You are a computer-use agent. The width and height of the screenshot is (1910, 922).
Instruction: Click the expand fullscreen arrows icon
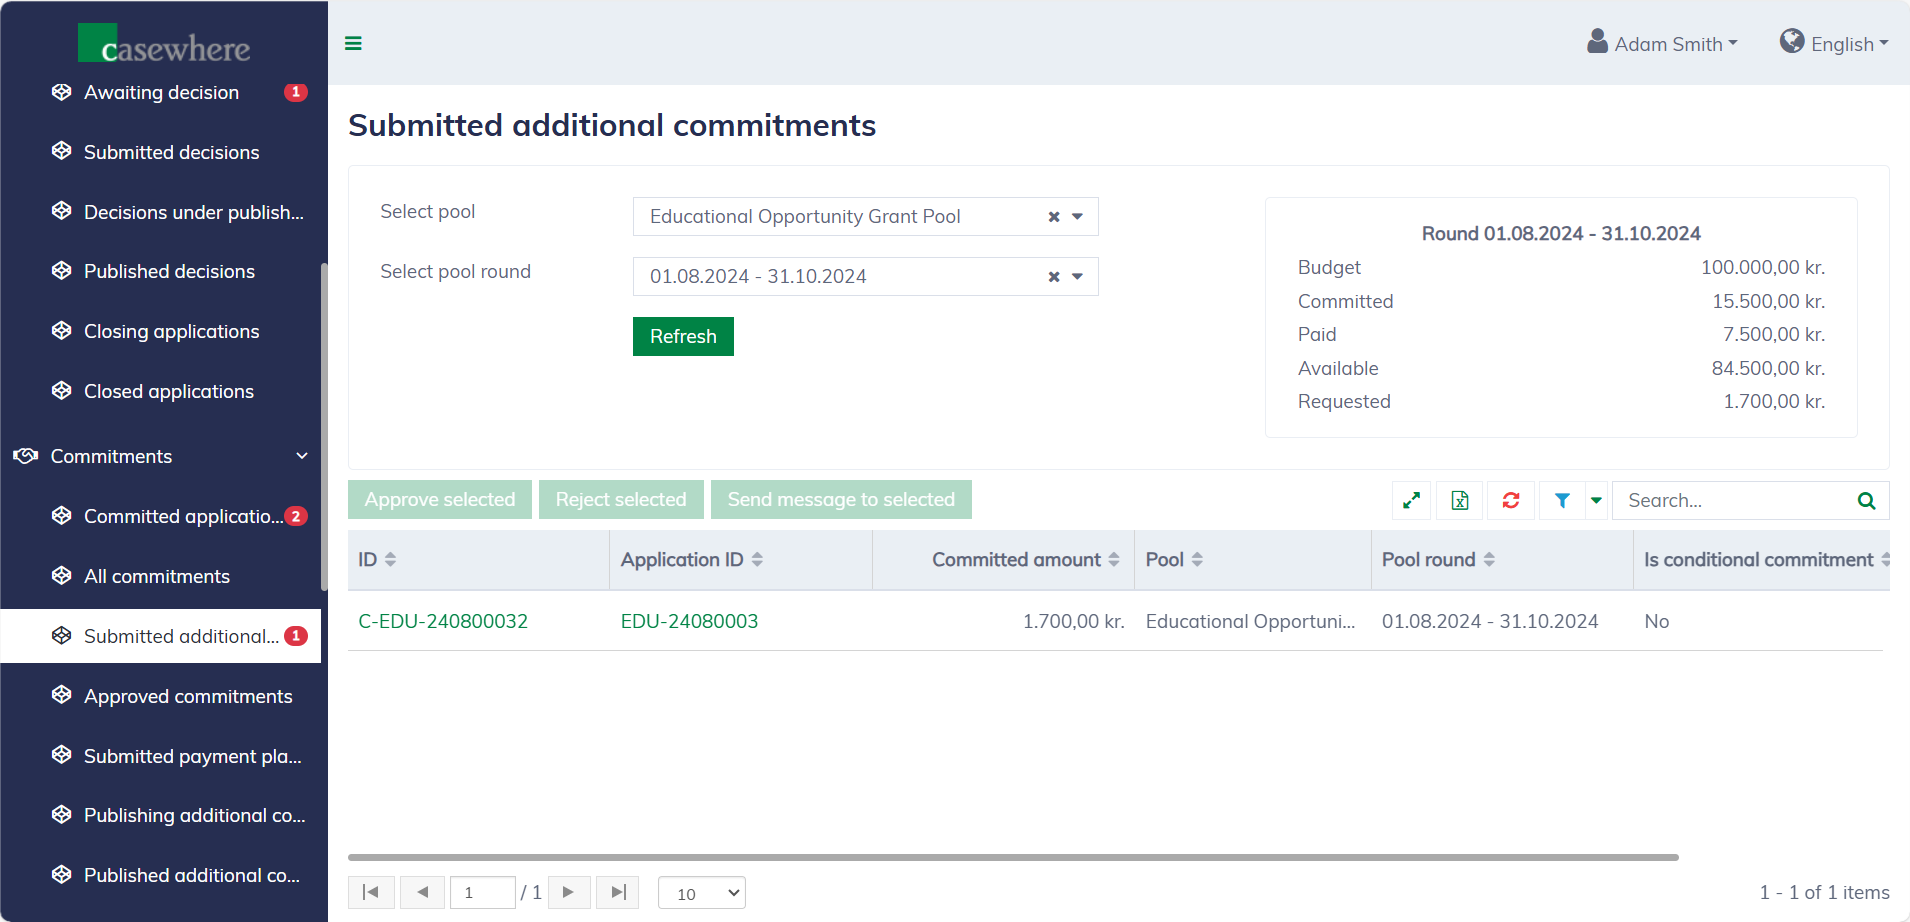click(x=1411, y=500)
